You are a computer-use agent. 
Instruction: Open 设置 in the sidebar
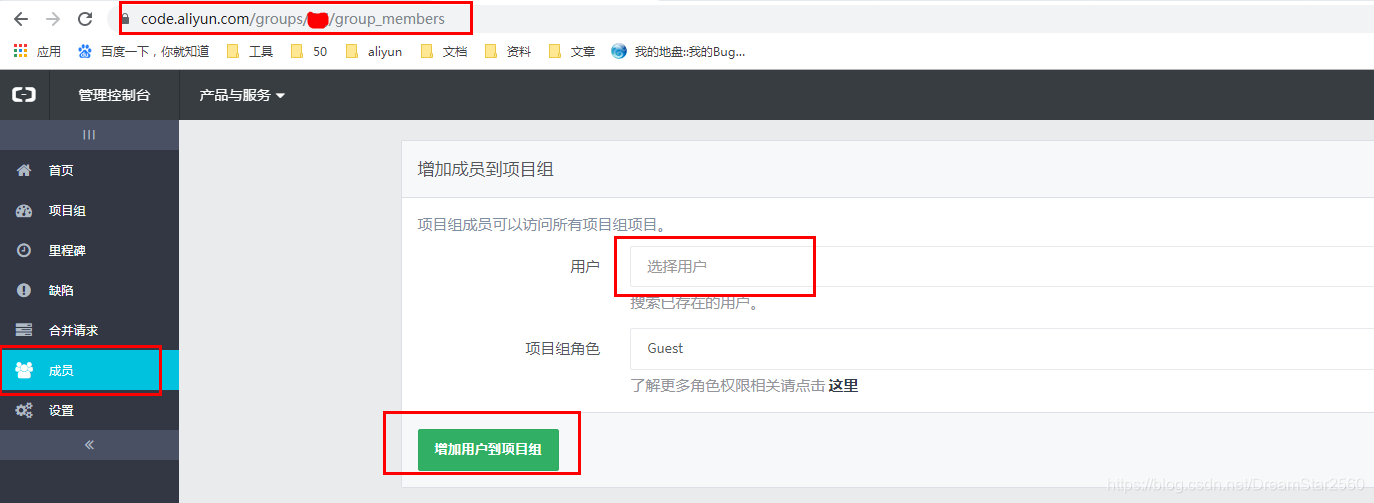(89, 410)
